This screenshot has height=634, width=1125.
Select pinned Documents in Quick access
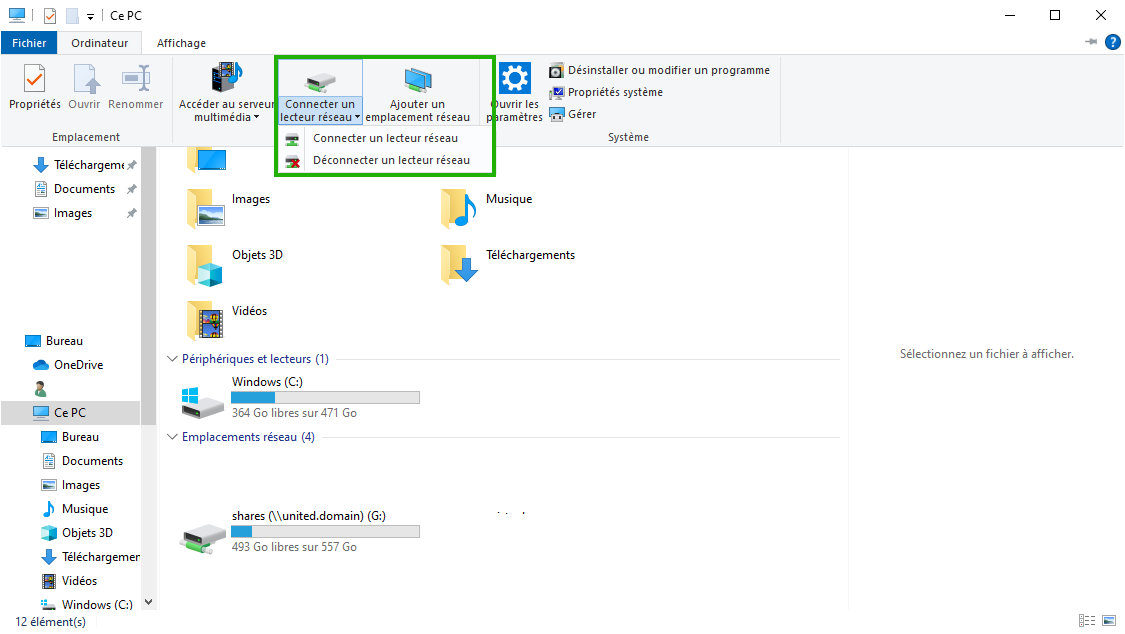[85, 189]
